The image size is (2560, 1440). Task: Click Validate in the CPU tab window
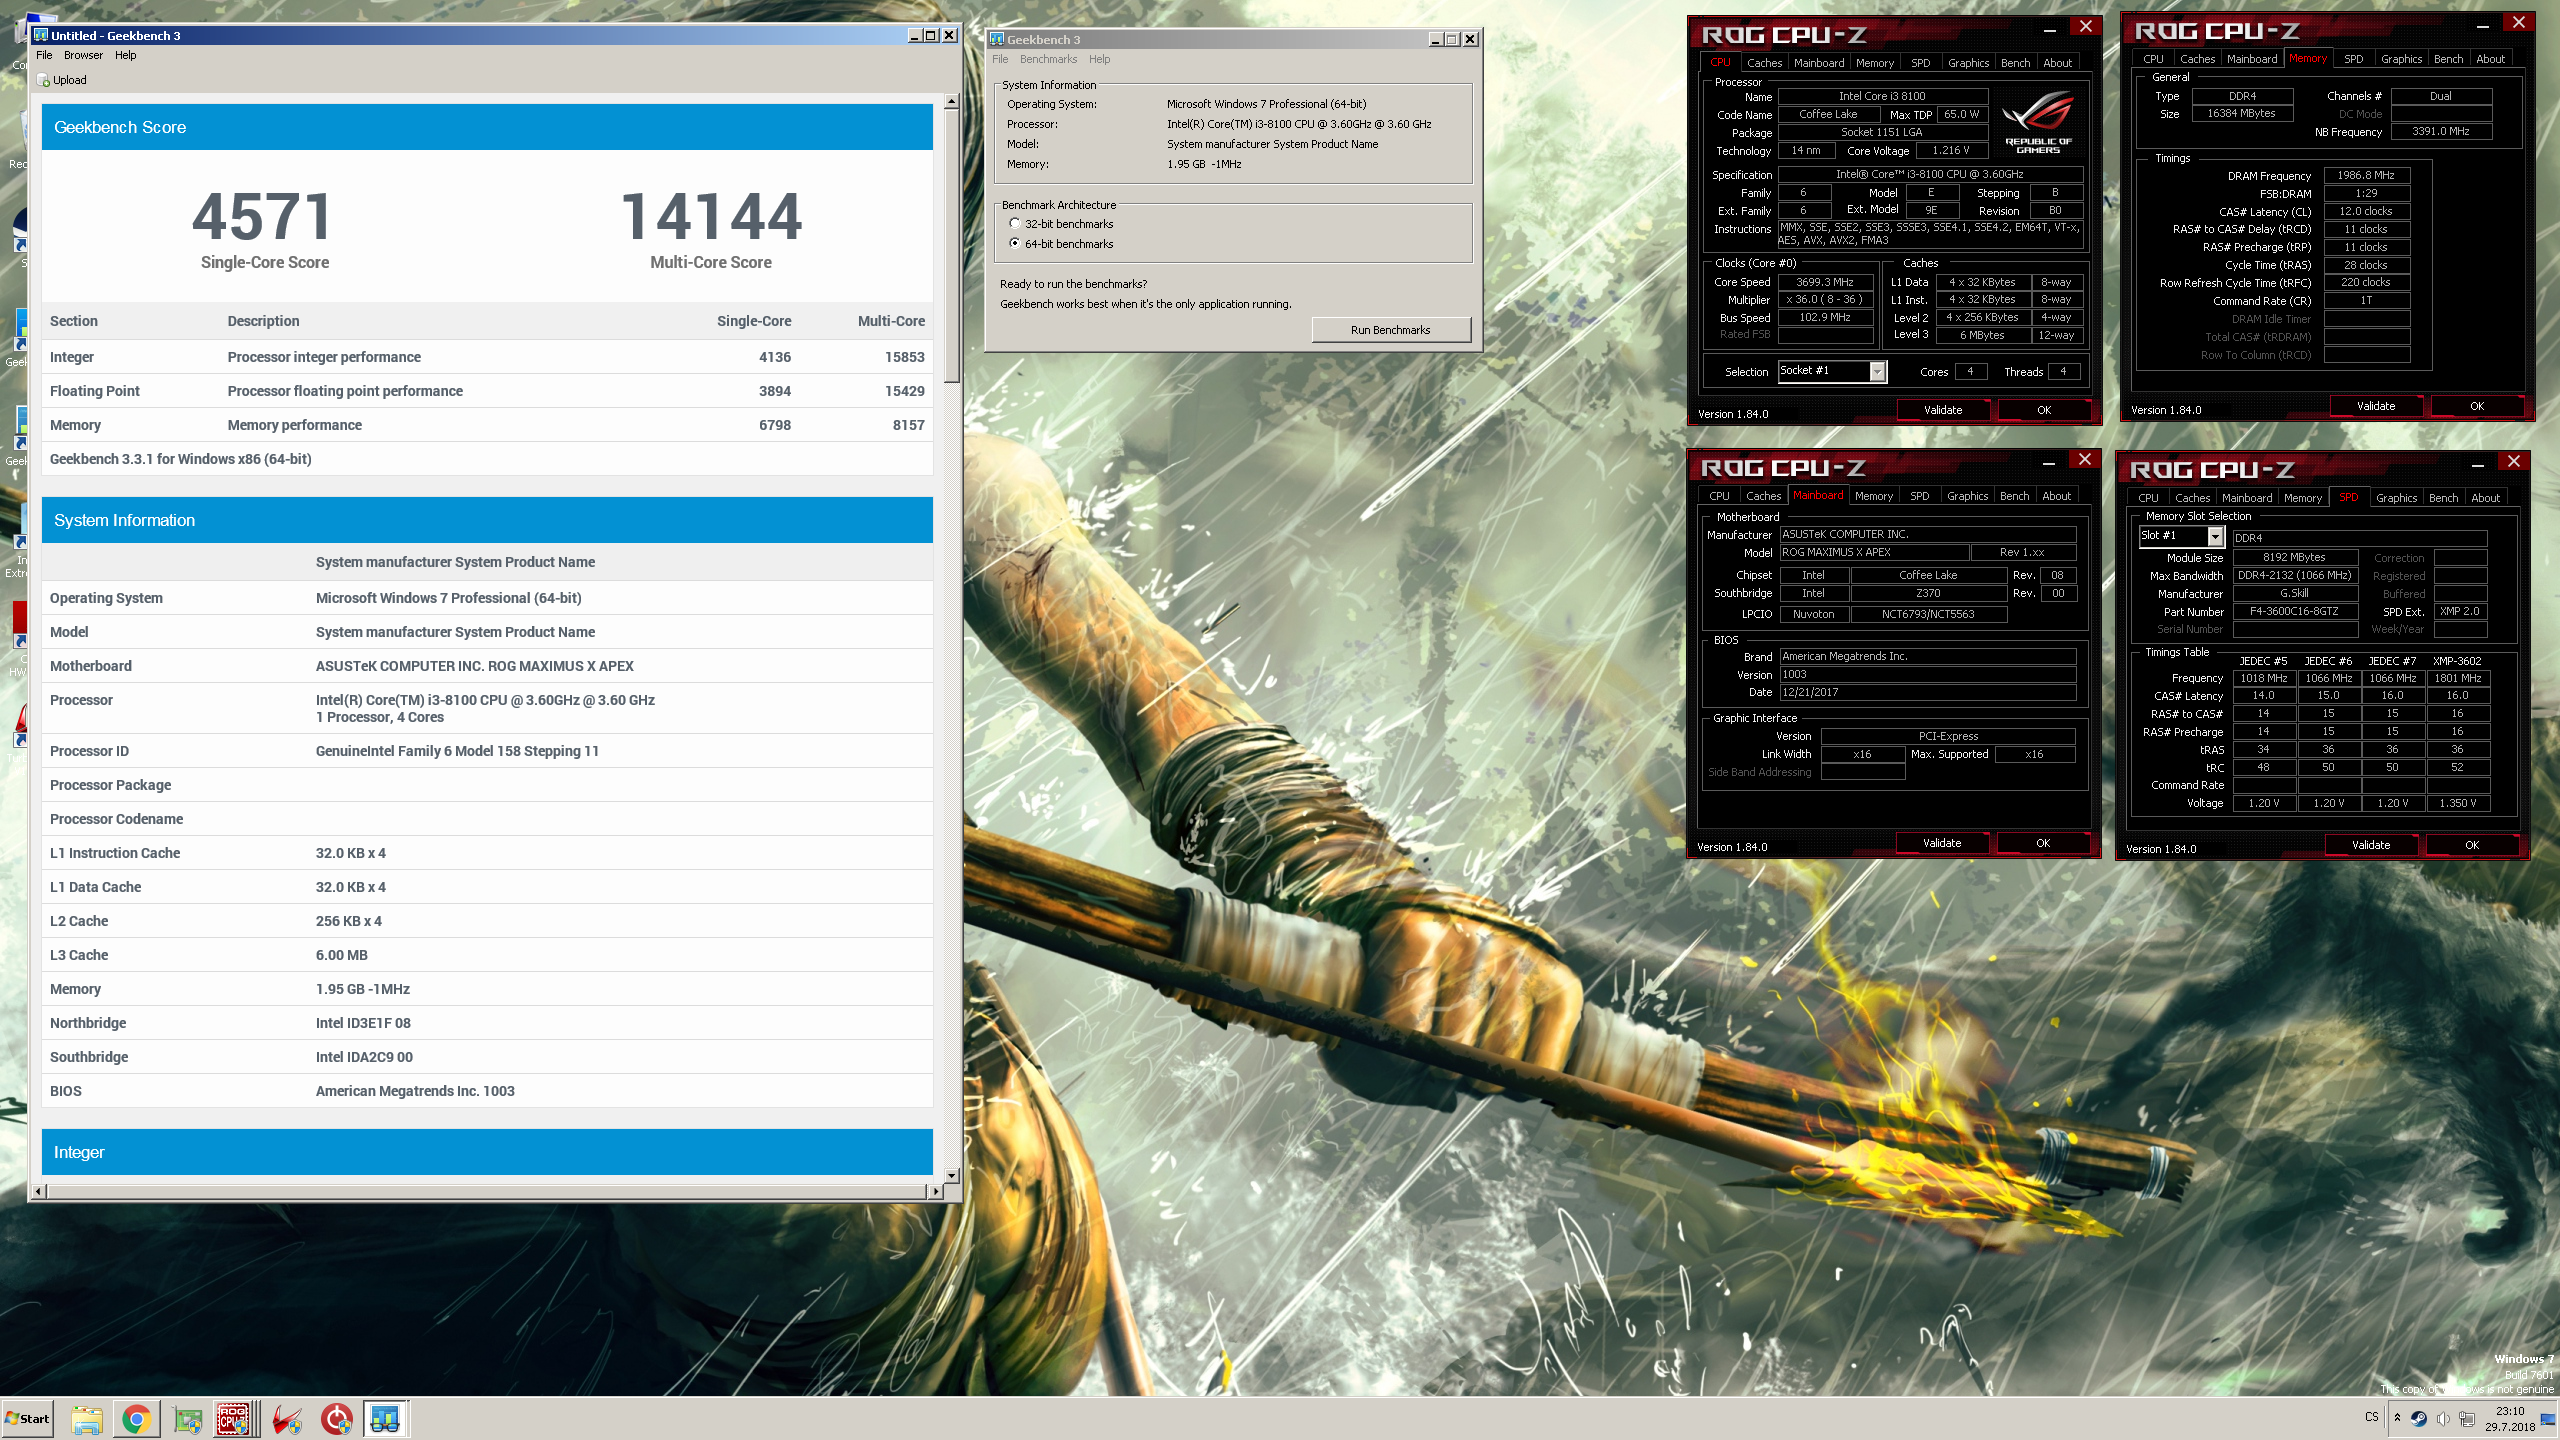(1943, 410)
